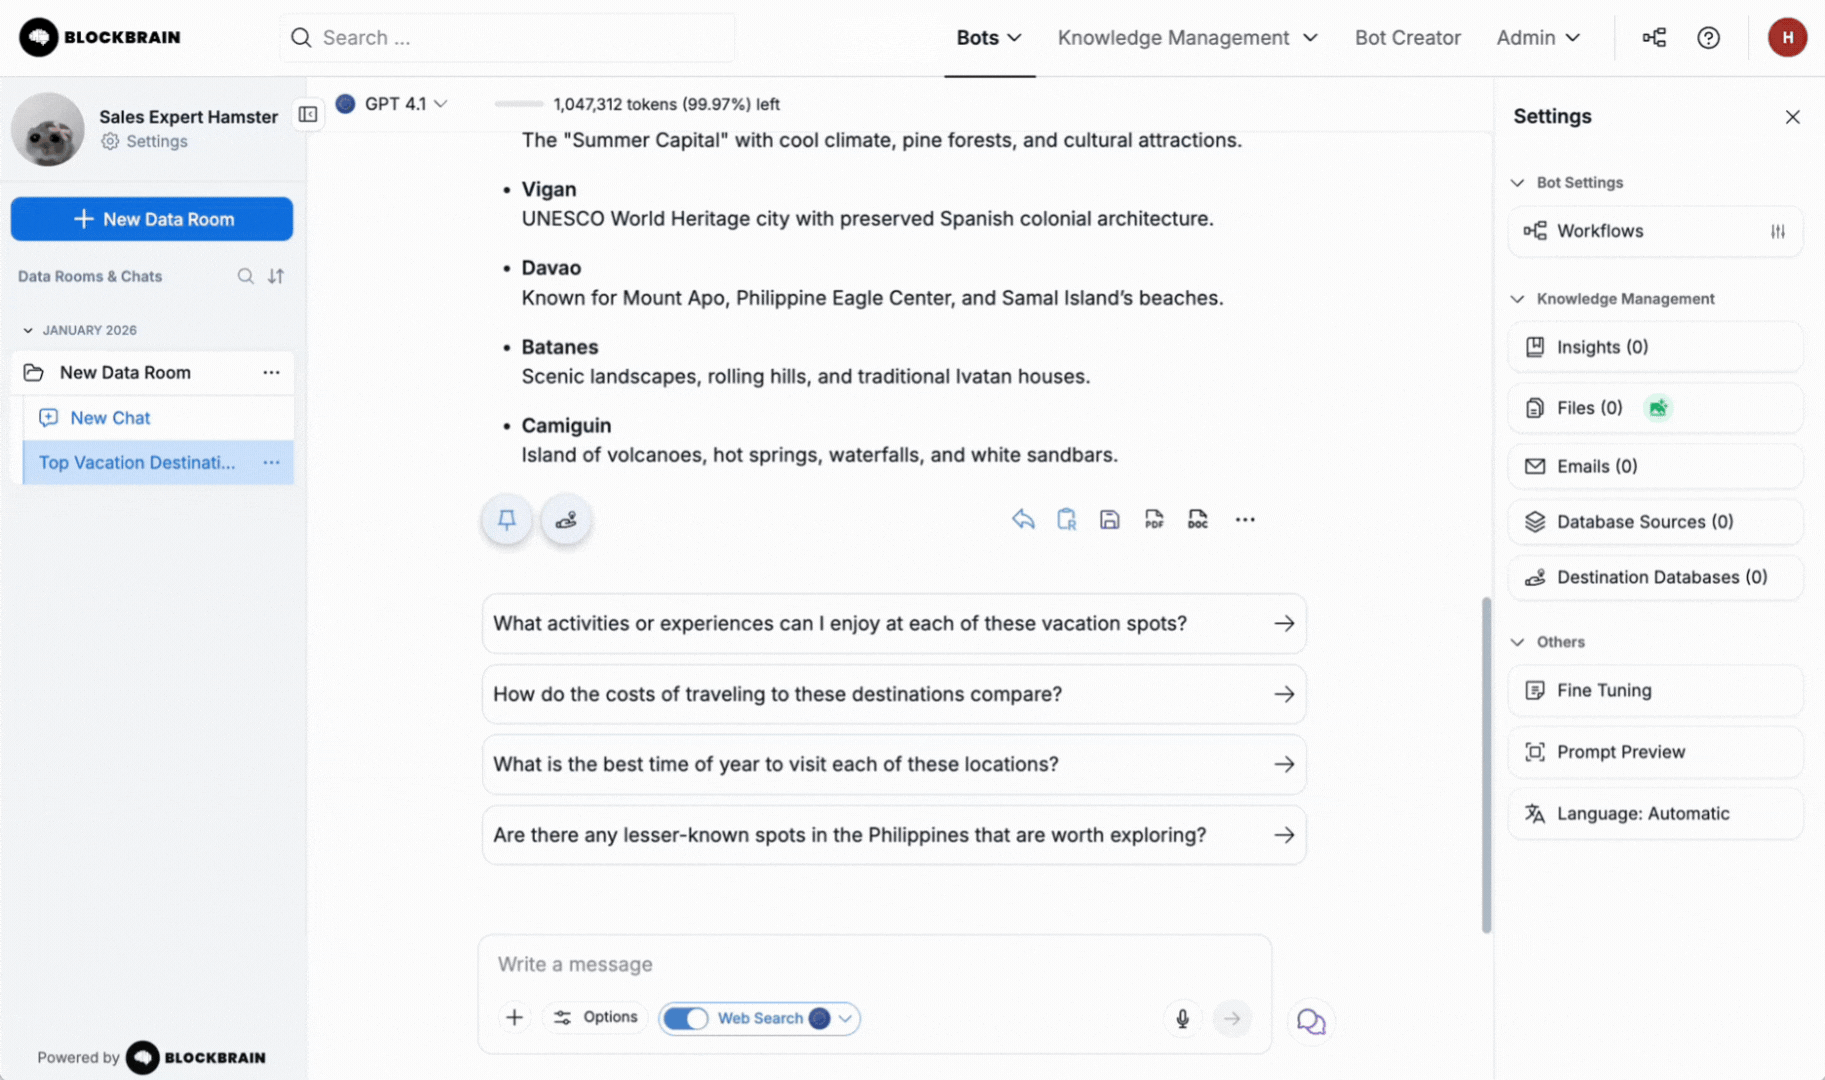The width and height of the screenshot is (1825, 1080).
Task: Click the save response icon
Action: [x=1109, y=520]
